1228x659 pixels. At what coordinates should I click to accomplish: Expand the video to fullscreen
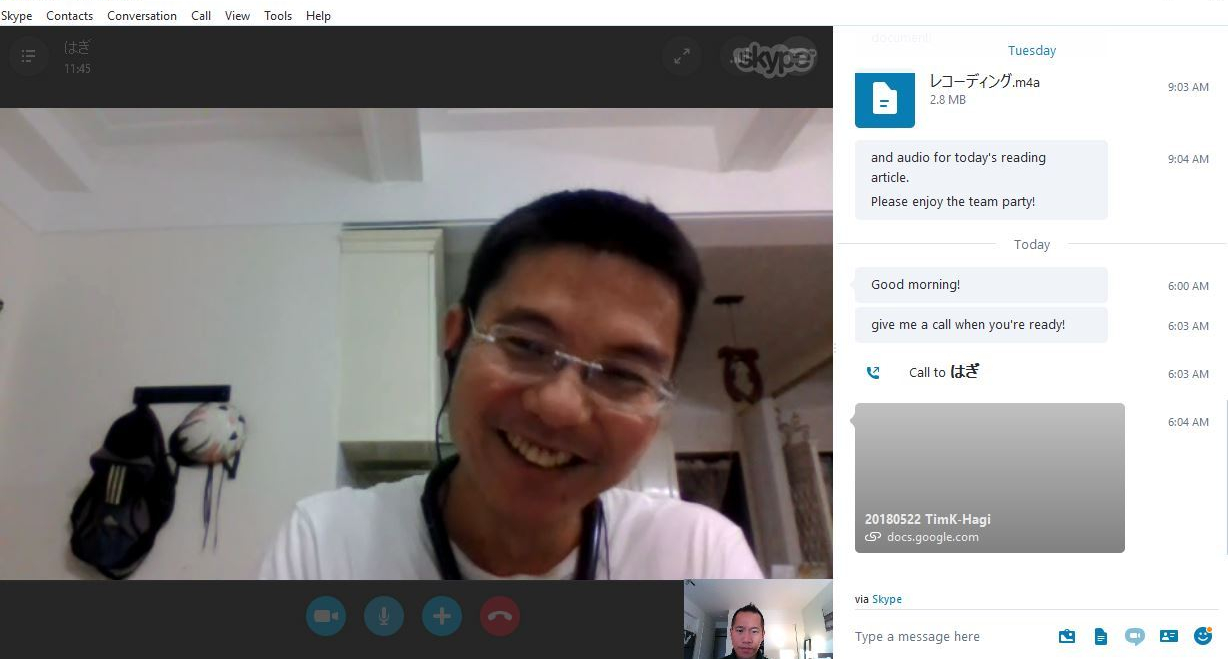681,56
